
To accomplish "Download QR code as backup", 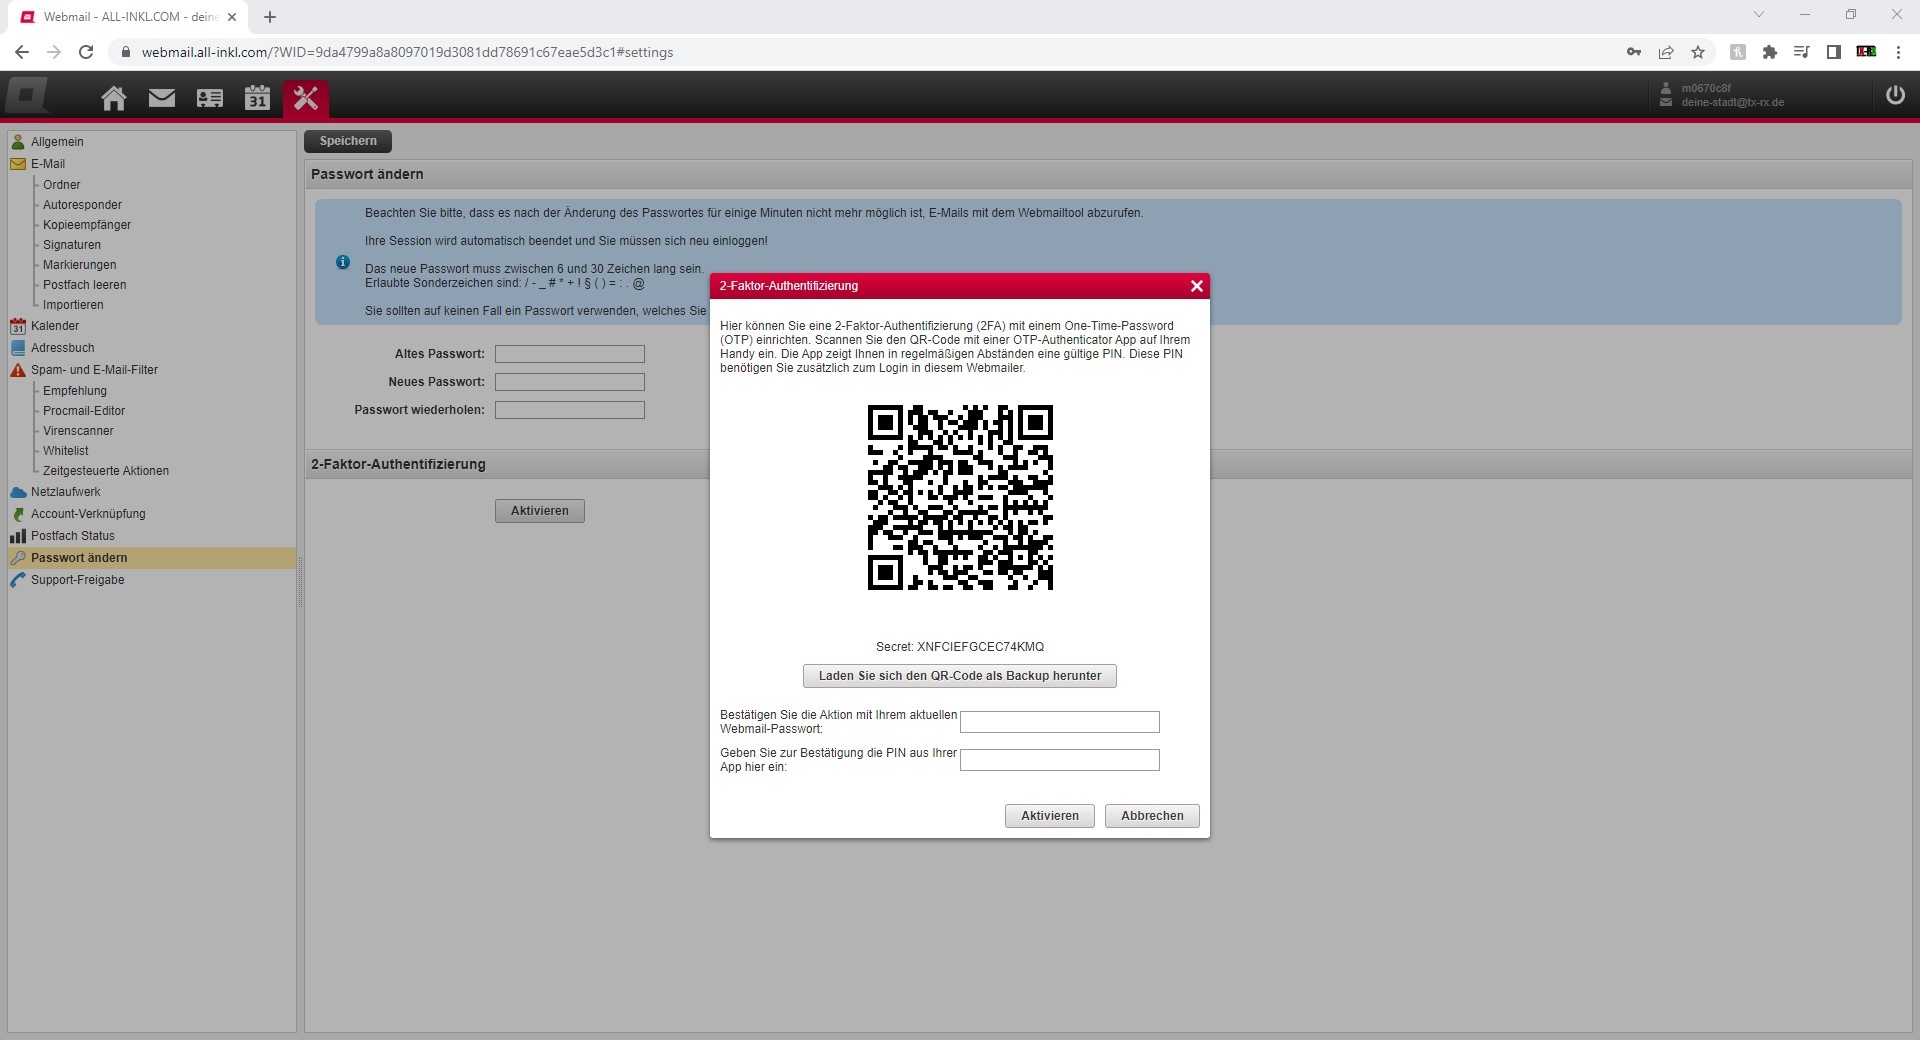I will (x=960, y=676).
